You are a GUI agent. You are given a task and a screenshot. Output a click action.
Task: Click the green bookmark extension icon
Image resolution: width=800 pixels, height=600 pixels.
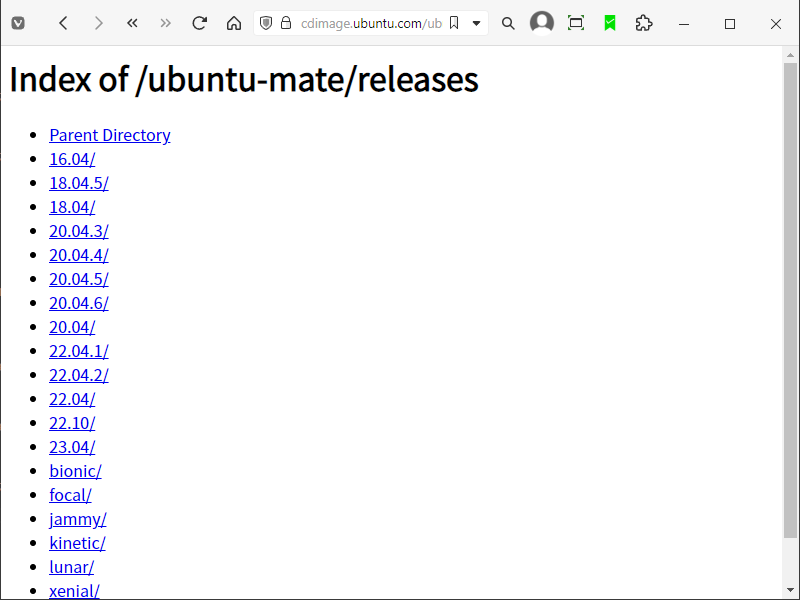point(610,23)
